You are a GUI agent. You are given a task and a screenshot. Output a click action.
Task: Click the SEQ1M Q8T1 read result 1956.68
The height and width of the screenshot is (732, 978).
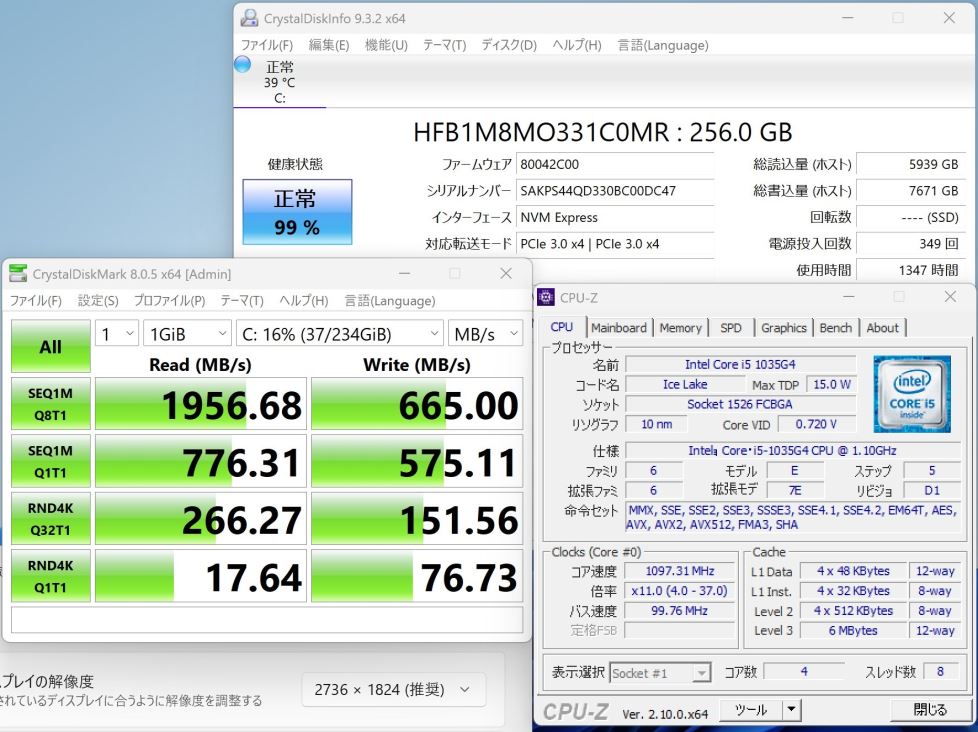(x=201, y=404)
